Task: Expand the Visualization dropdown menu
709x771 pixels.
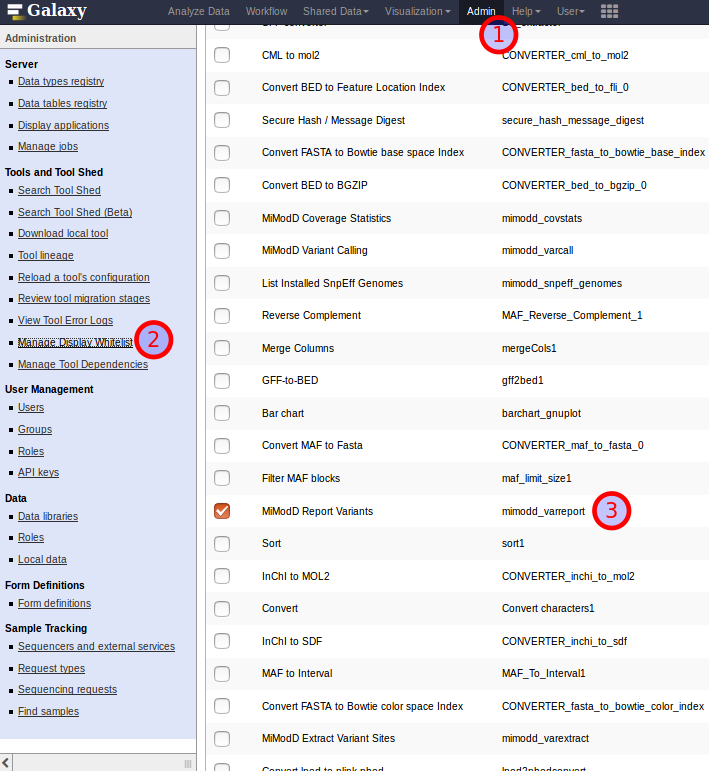Action: click(x=417, y=11)
